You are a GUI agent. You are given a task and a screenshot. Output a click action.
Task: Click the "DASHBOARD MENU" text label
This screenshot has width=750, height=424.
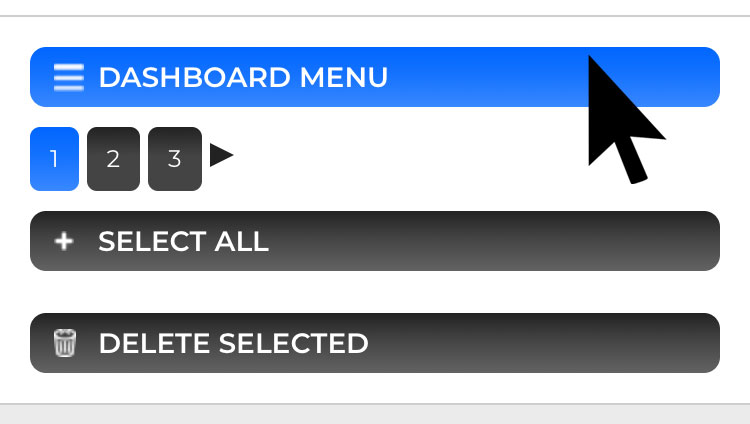243,78
